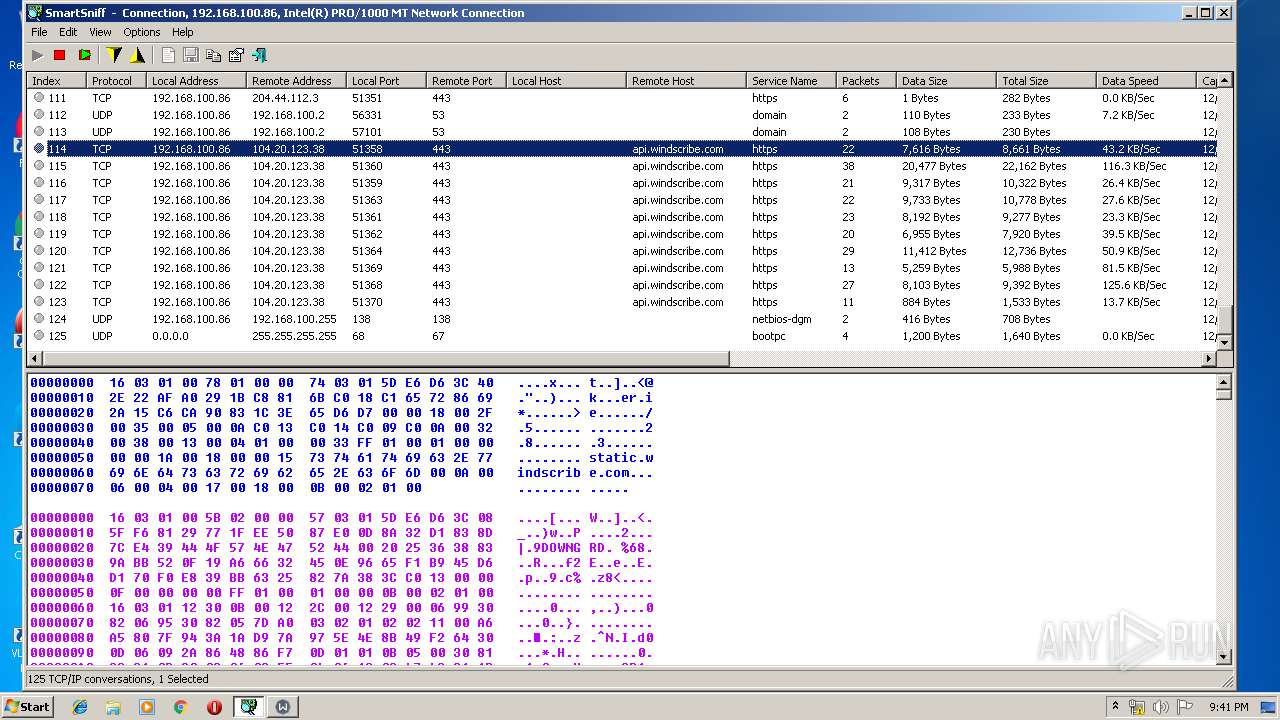
Task: Select the netbios-dgm row 124
Action: 623,319
